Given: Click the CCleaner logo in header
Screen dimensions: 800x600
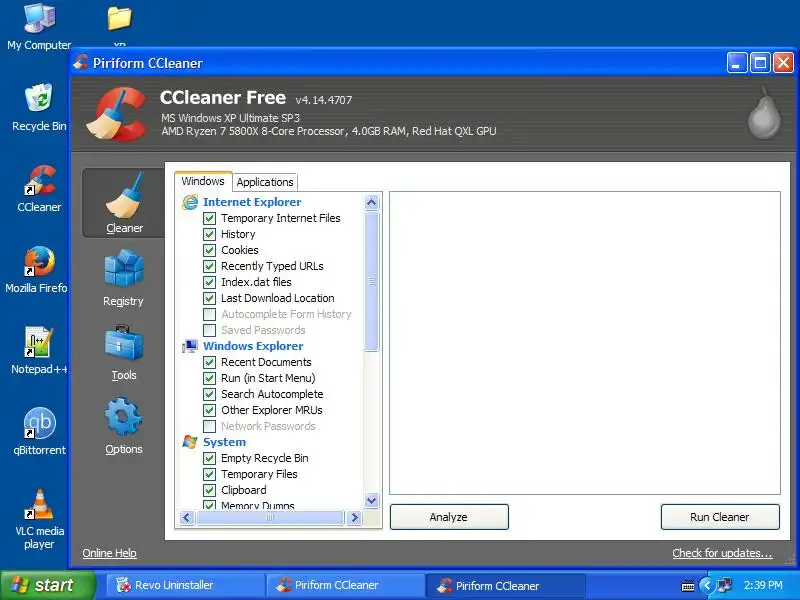Looking at the screenshot, I should click(x=117, y=114).
